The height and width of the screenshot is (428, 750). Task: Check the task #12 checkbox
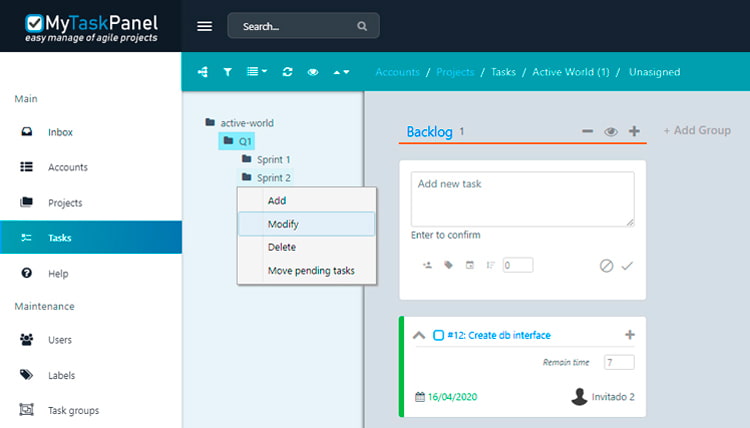[x=438, y=335]
